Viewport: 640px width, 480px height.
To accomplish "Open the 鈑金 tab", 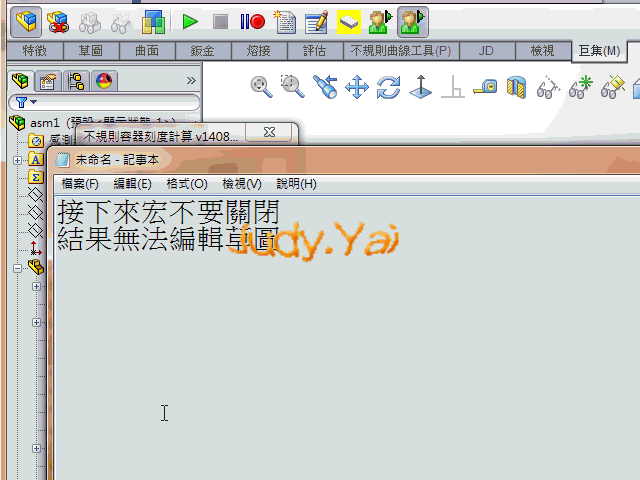I will 203,51.
